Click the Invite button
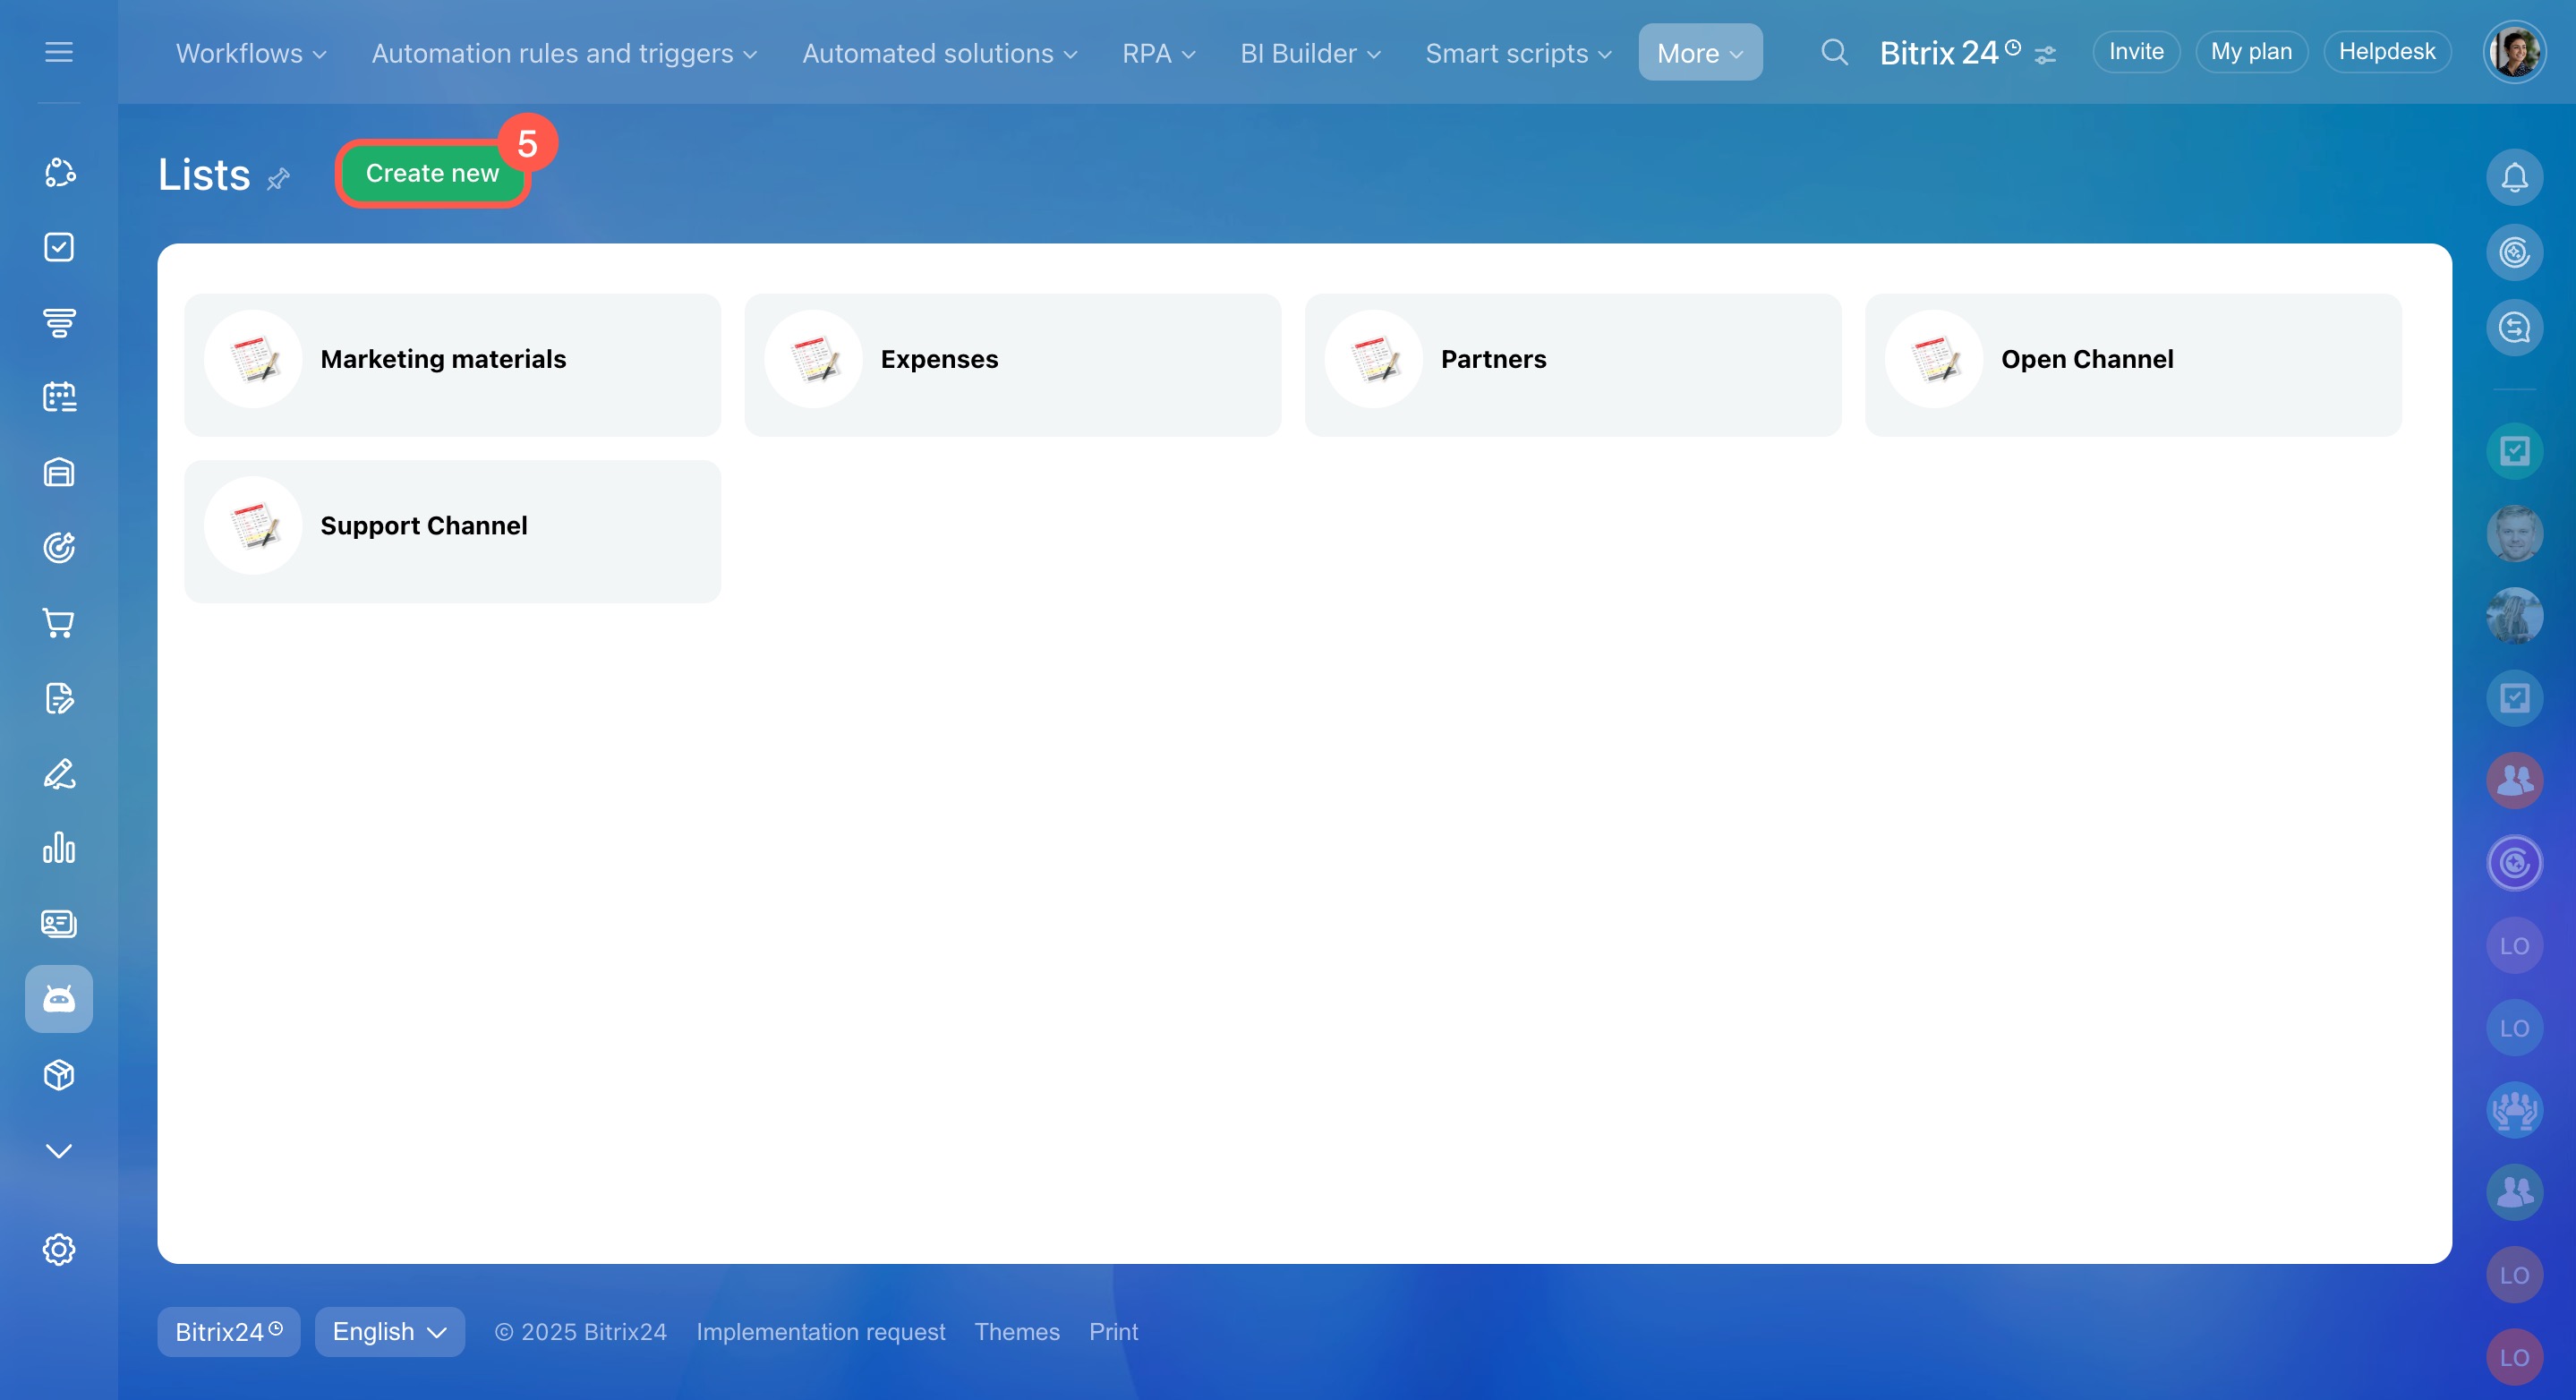The height and width of the screenshot is (1400, 2576). (x=2136, y=52)
